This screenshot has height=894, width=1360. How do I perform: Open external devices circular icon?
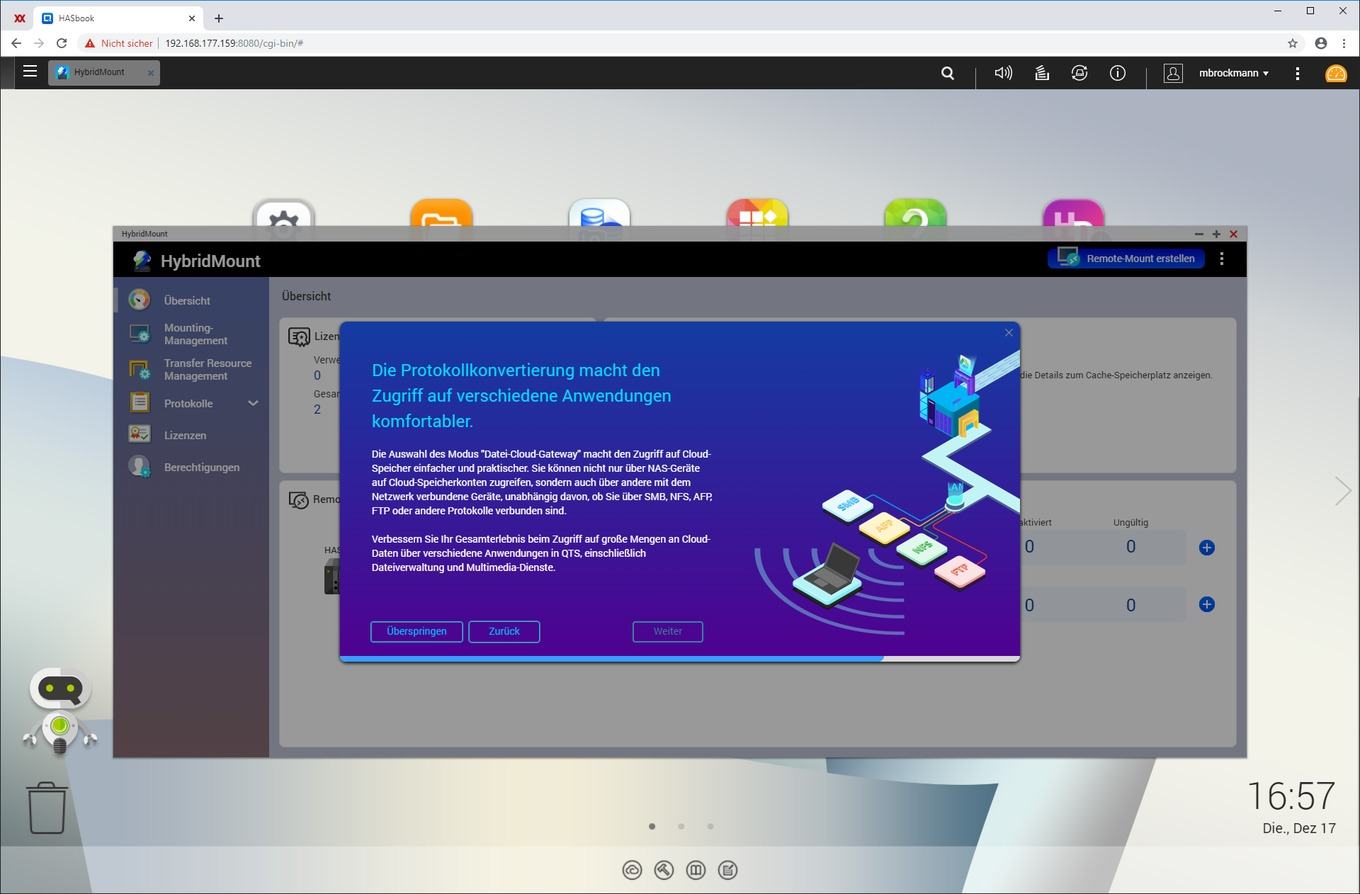(x=1079, y=73)
